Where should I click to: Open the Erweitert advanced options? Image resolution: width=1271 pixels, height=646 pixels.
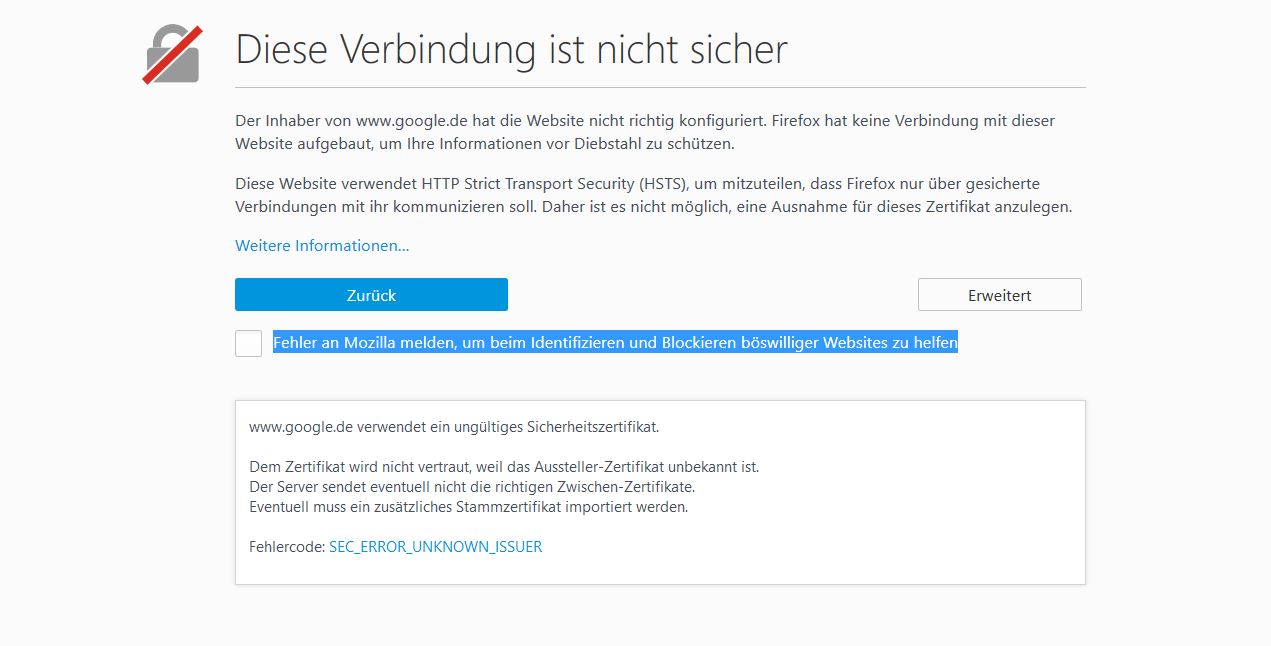pos(999,295)
